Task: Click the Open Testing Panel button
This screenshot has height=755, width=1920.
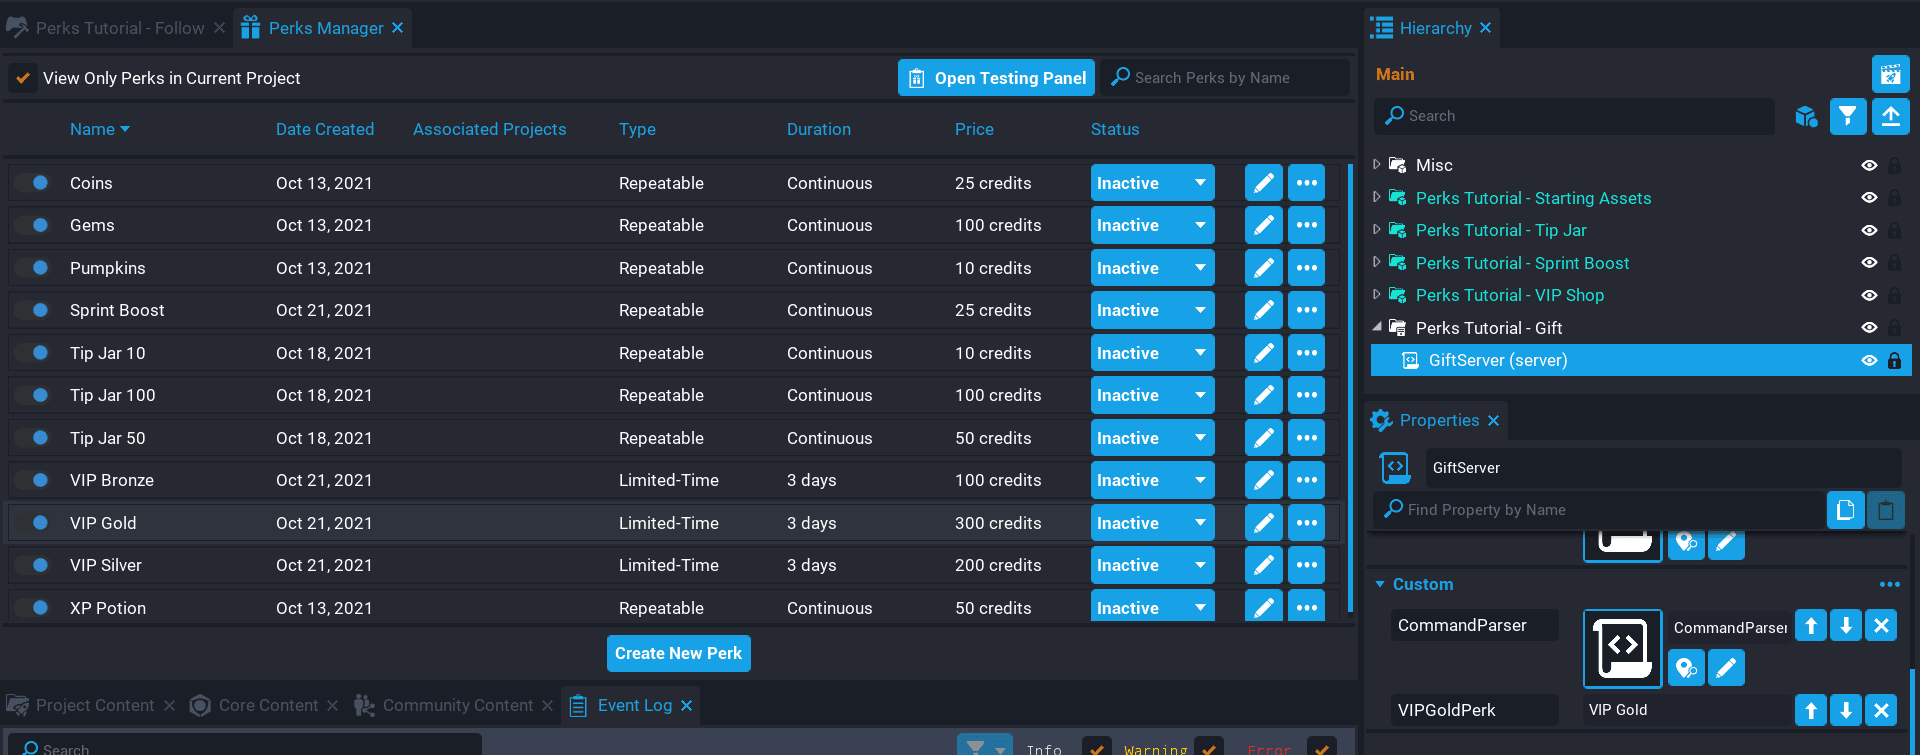Action: point(996,78)
